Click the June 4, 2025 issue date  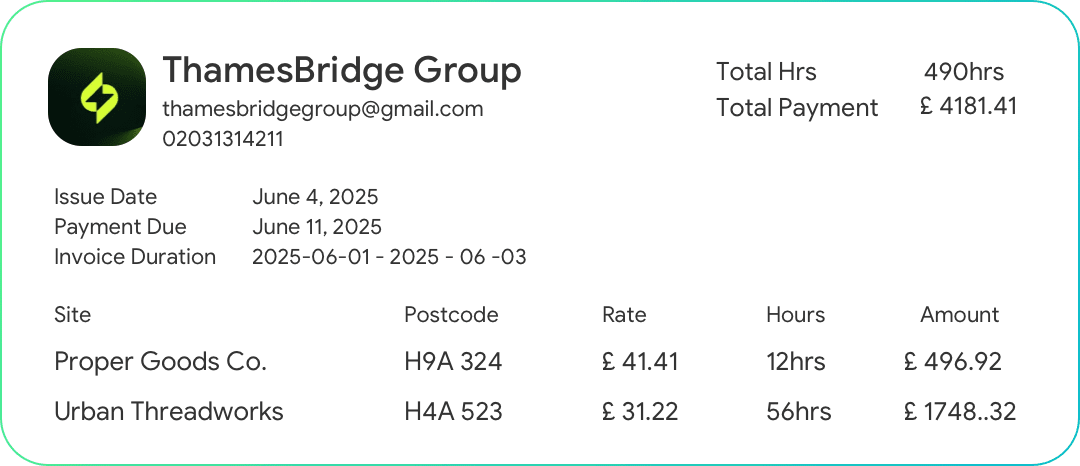(x=315, y=197)
